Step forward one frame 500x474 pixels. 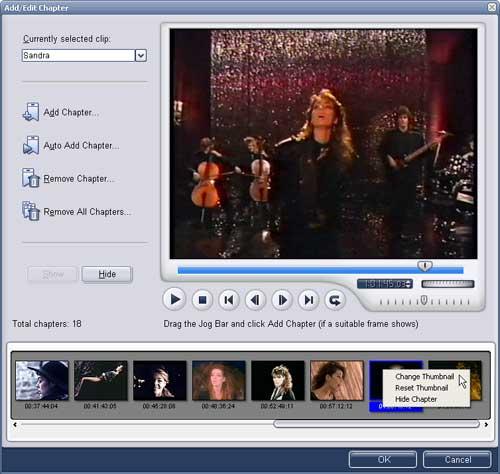point(282,300)
